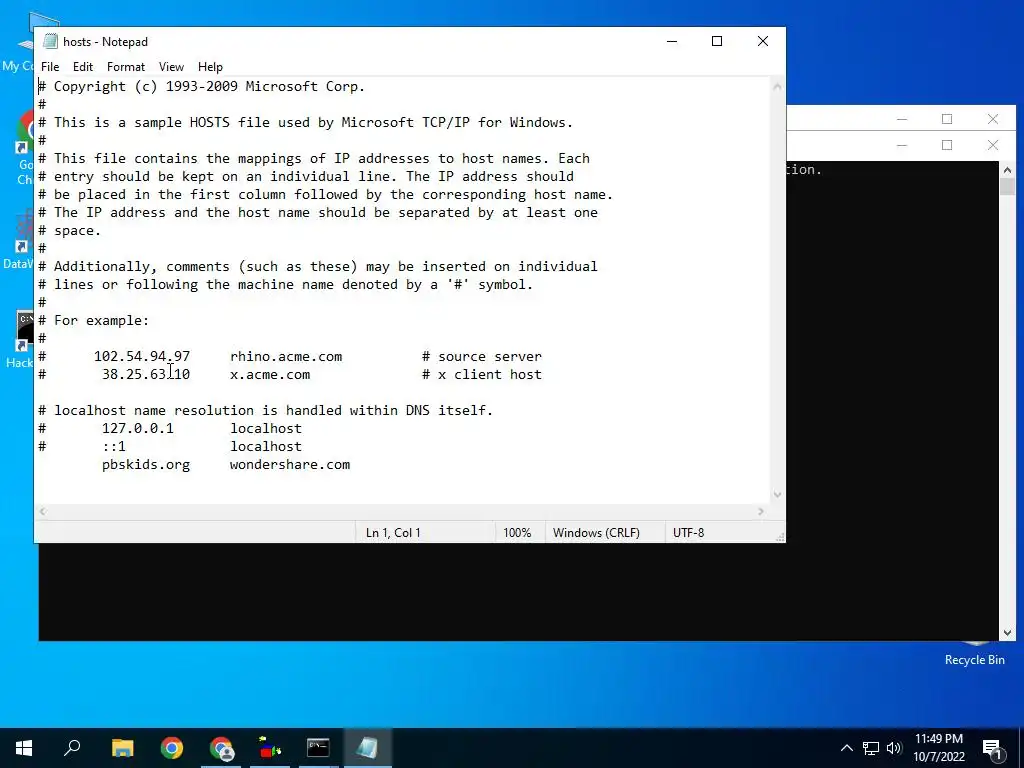The image size is (1024, 768).
Task: Minimize the upper background window
Action: 902,119
